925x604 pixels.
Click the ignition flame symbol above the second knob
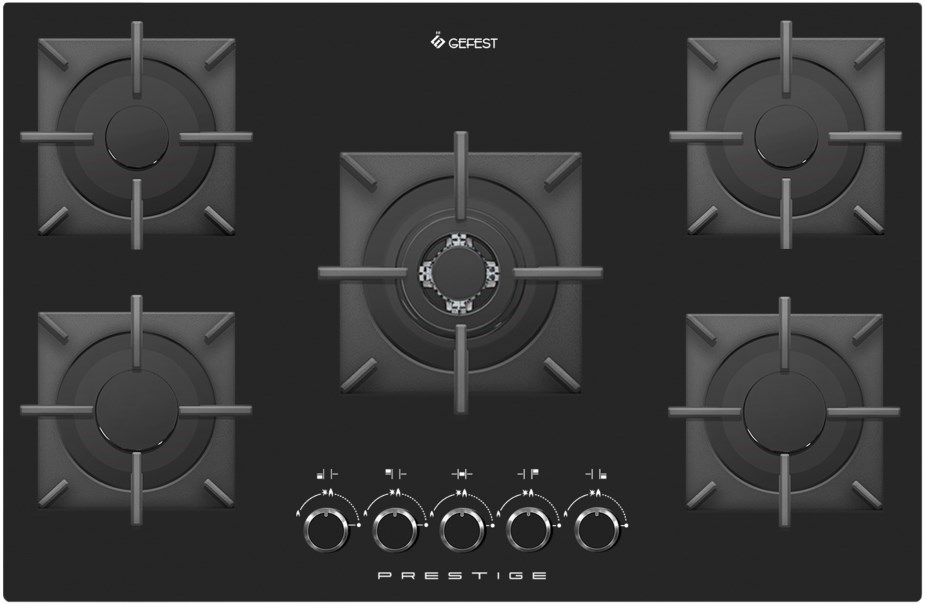click(395, 493)
